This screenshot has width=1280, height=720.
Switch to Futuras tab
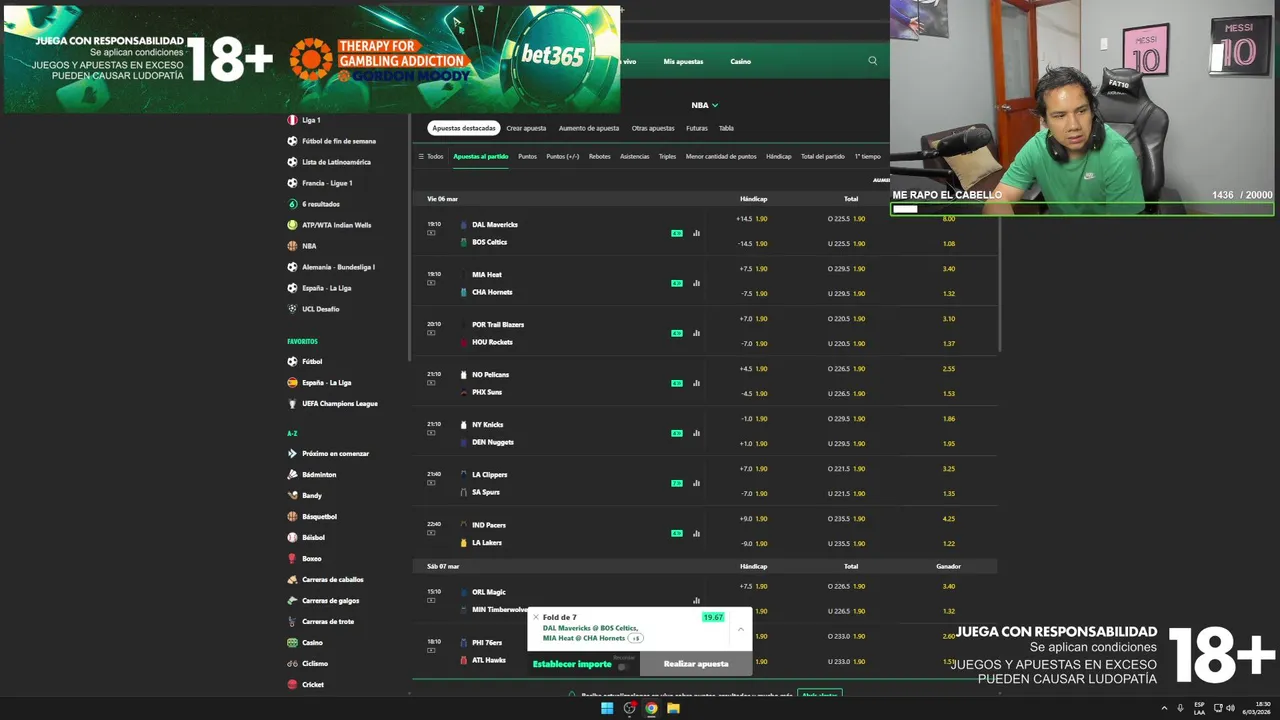click(697, 128)
